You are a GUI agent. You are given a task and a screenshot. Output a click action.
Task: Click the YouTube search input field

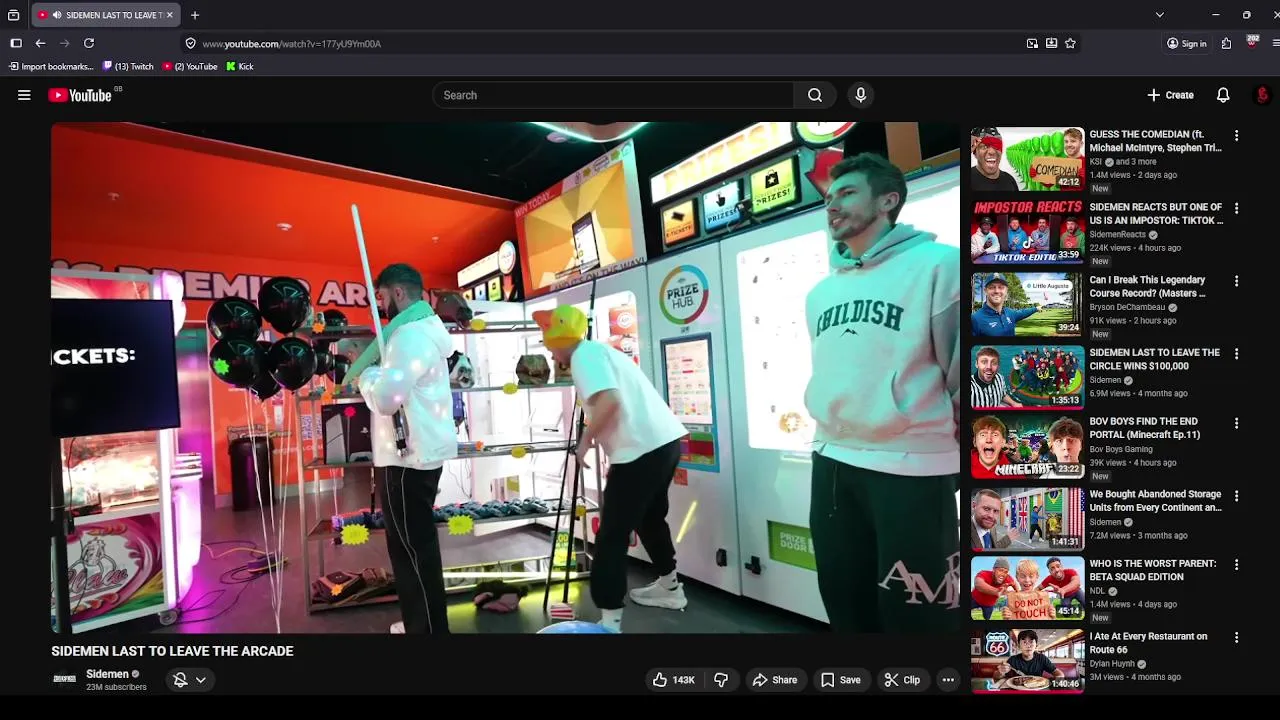pos(613,95)
